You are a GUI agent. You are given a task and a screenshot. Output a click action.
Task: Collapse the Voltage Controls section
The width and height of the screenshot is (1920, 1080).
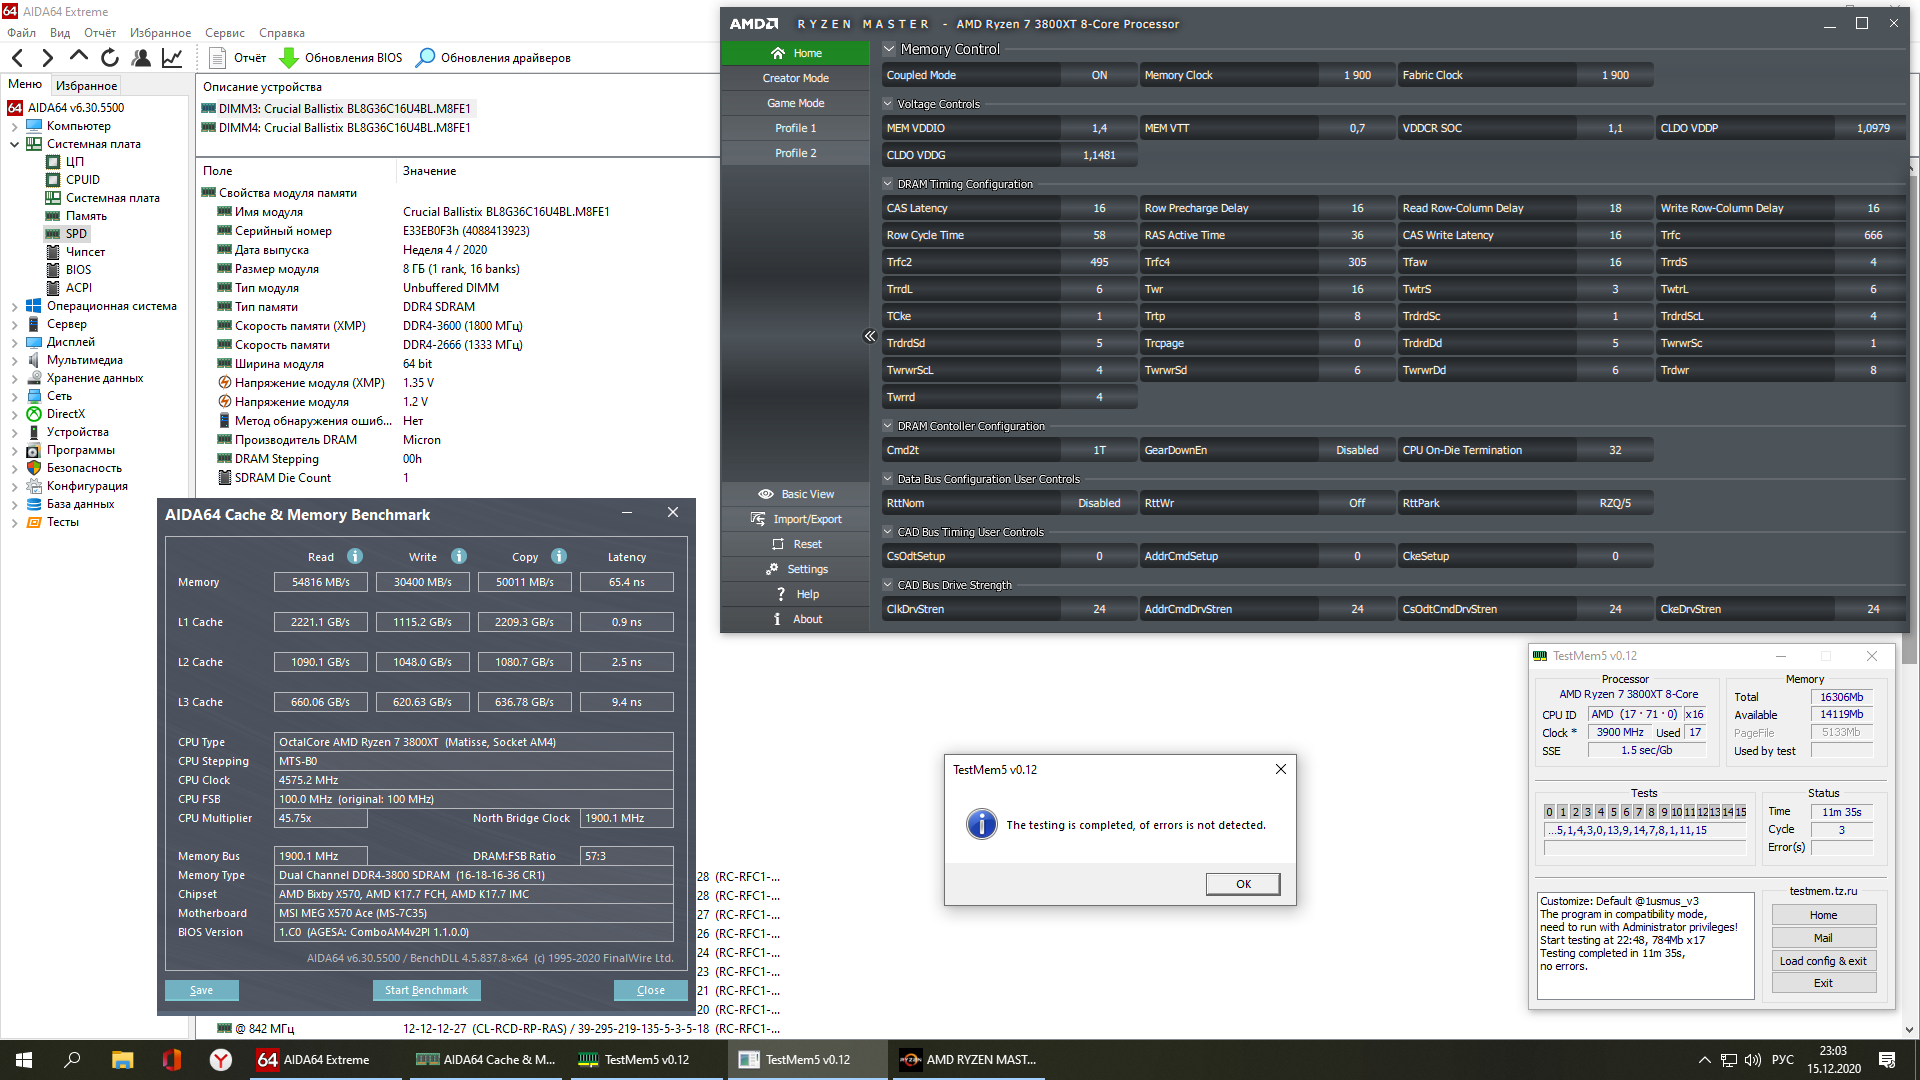[x=888, y=104]
